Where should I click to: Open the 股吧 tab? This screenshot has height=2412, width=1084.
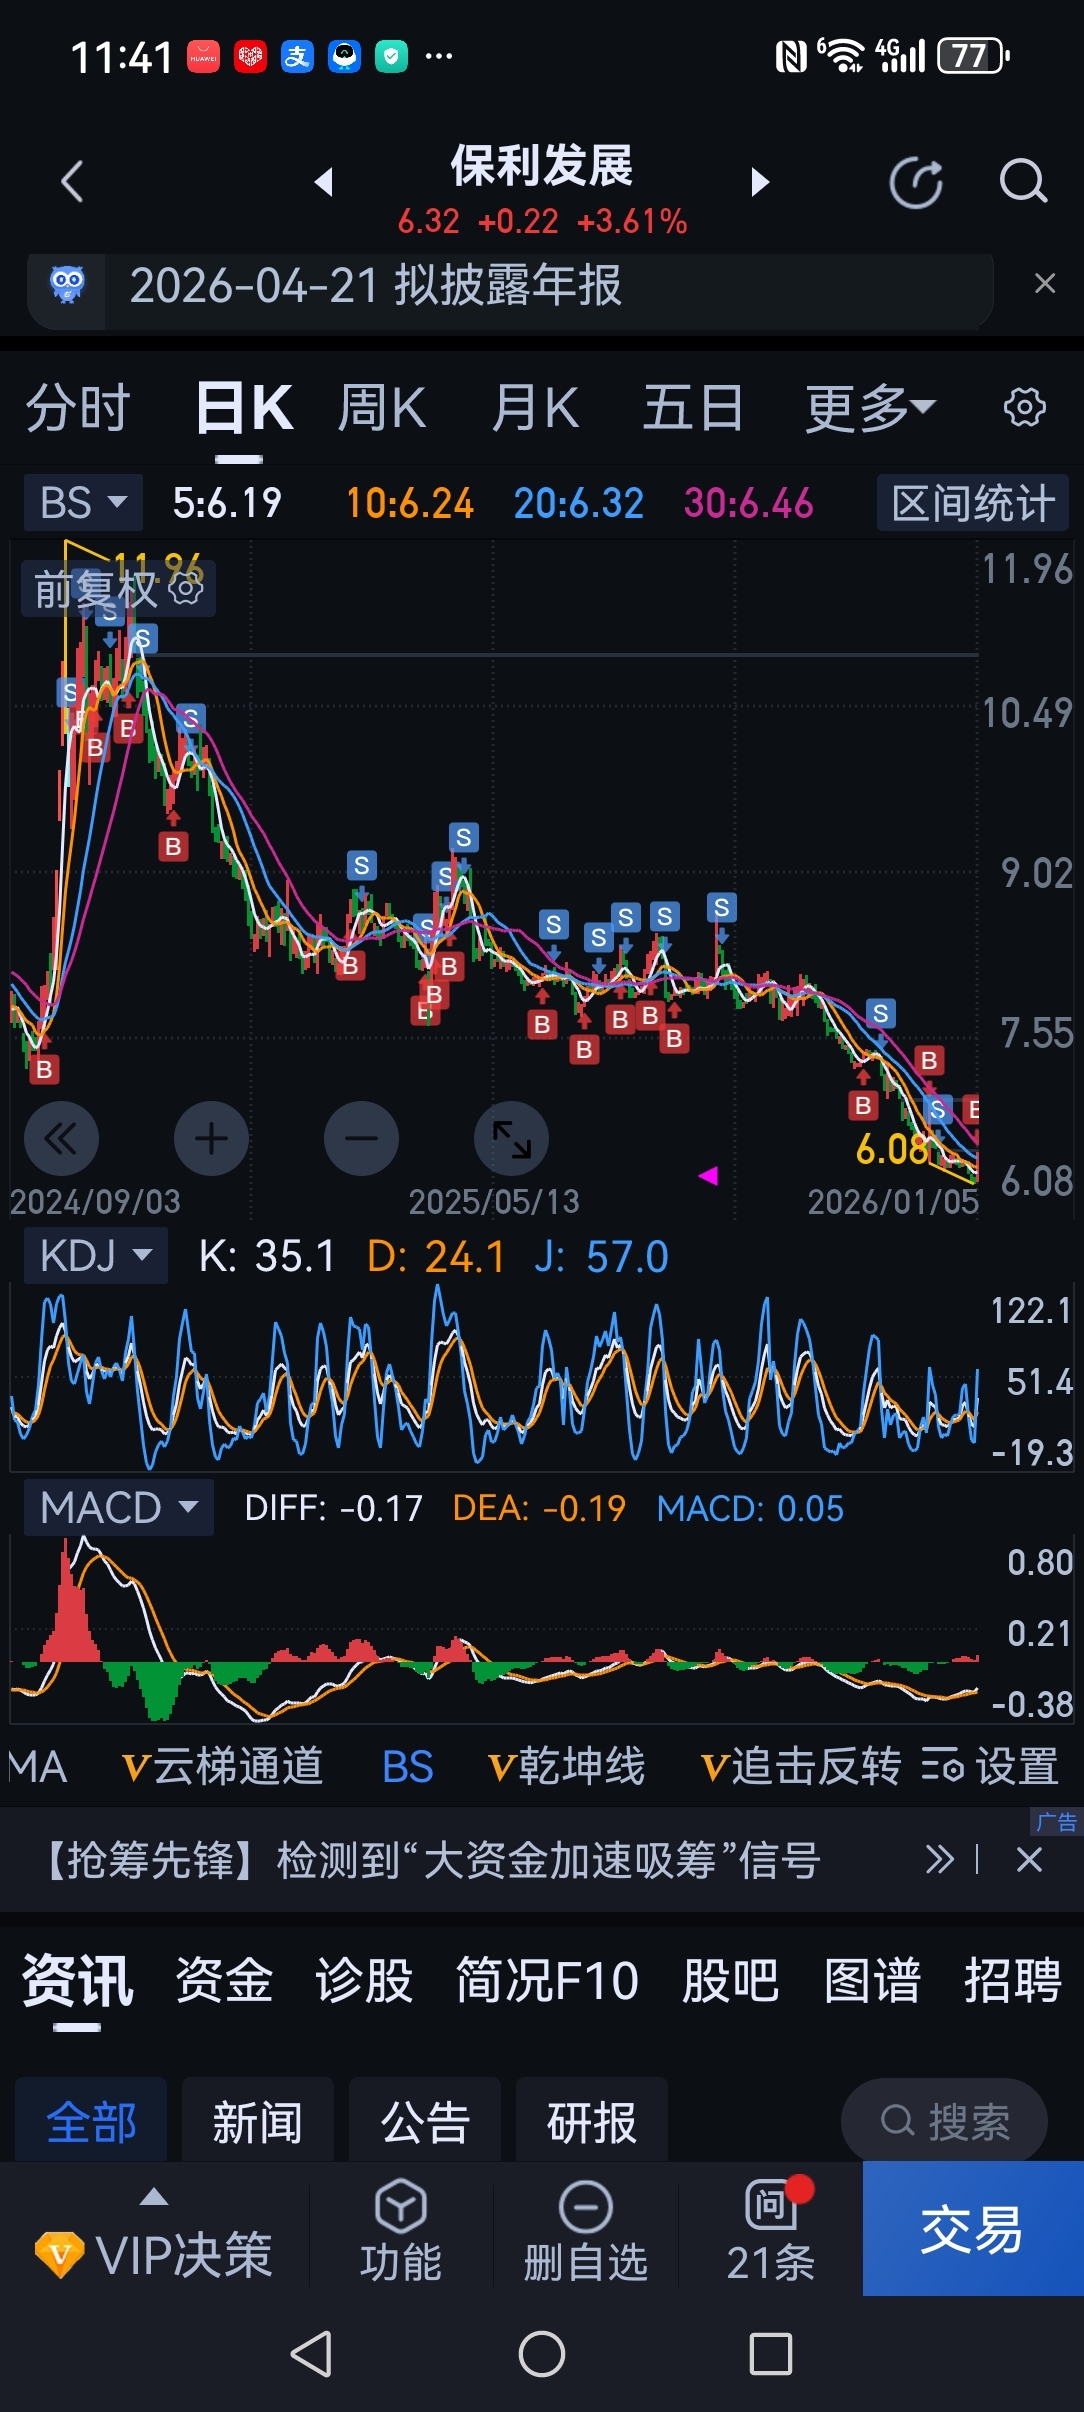[730, 1981]
